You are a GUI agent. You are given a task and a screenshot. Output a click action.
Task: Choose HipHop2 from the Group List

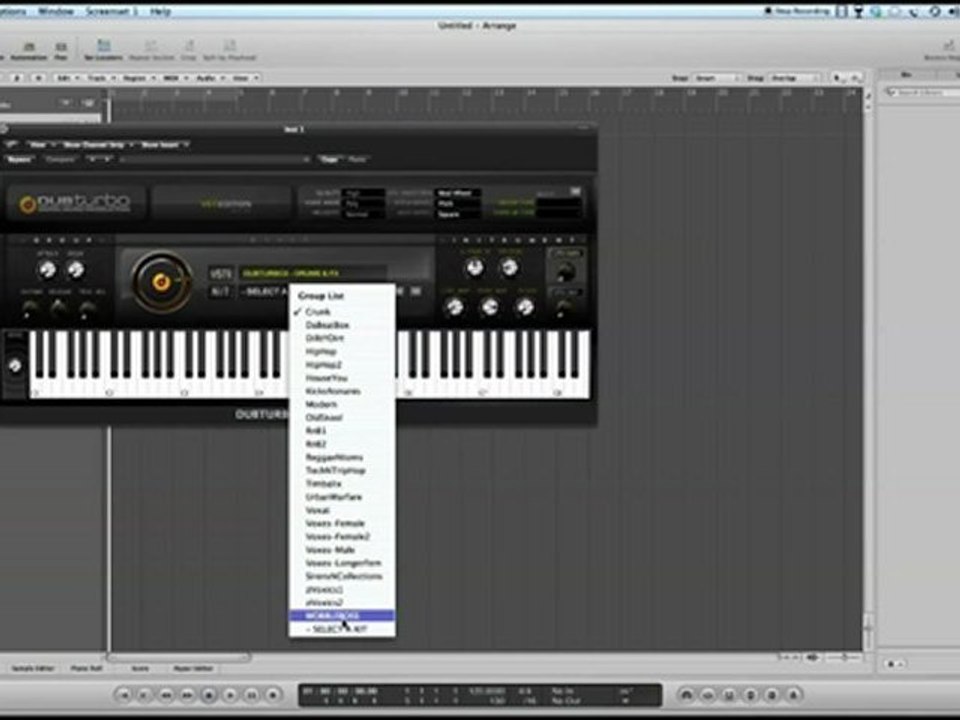[342, 365]
